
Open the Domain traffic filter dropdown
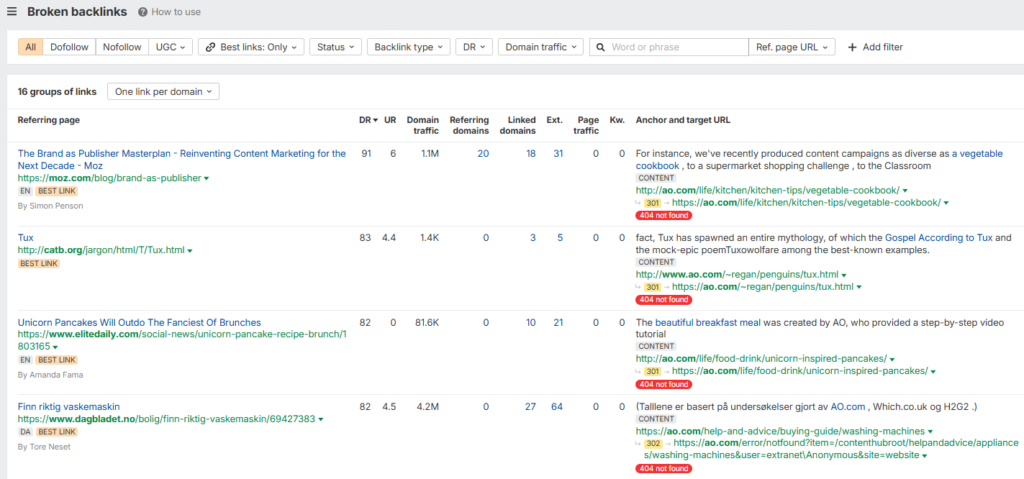pos(541,47)
